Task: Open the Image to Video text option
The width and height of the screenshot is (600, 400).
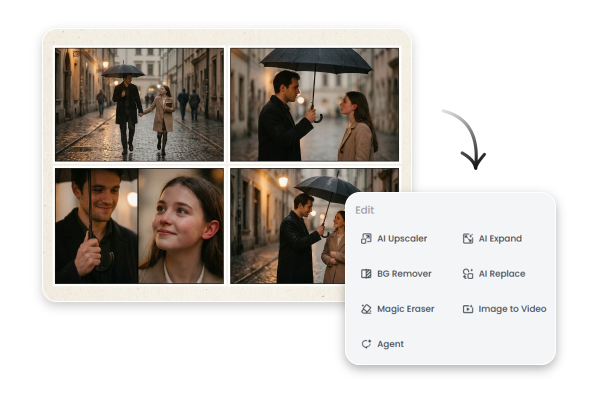Action: coord(512,309)
